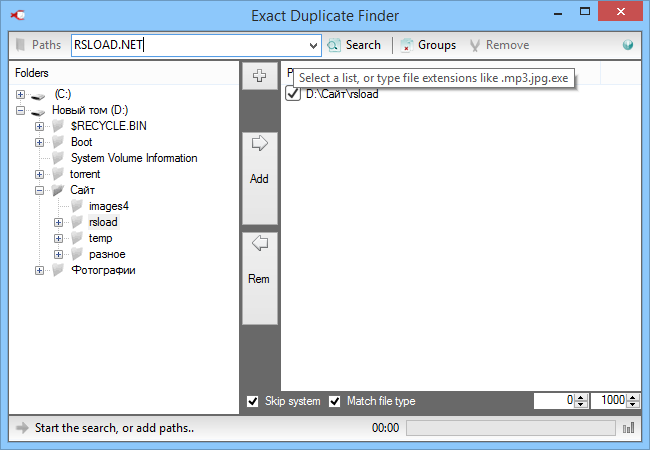The image size is (650, 450).
Task: Click the torrent folder icon
Action: coord(58,174)
